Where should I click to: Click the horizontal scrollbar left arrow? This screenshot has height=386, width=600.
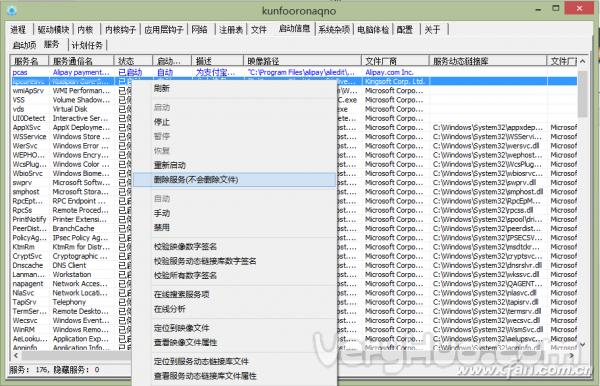pos(16,355)
